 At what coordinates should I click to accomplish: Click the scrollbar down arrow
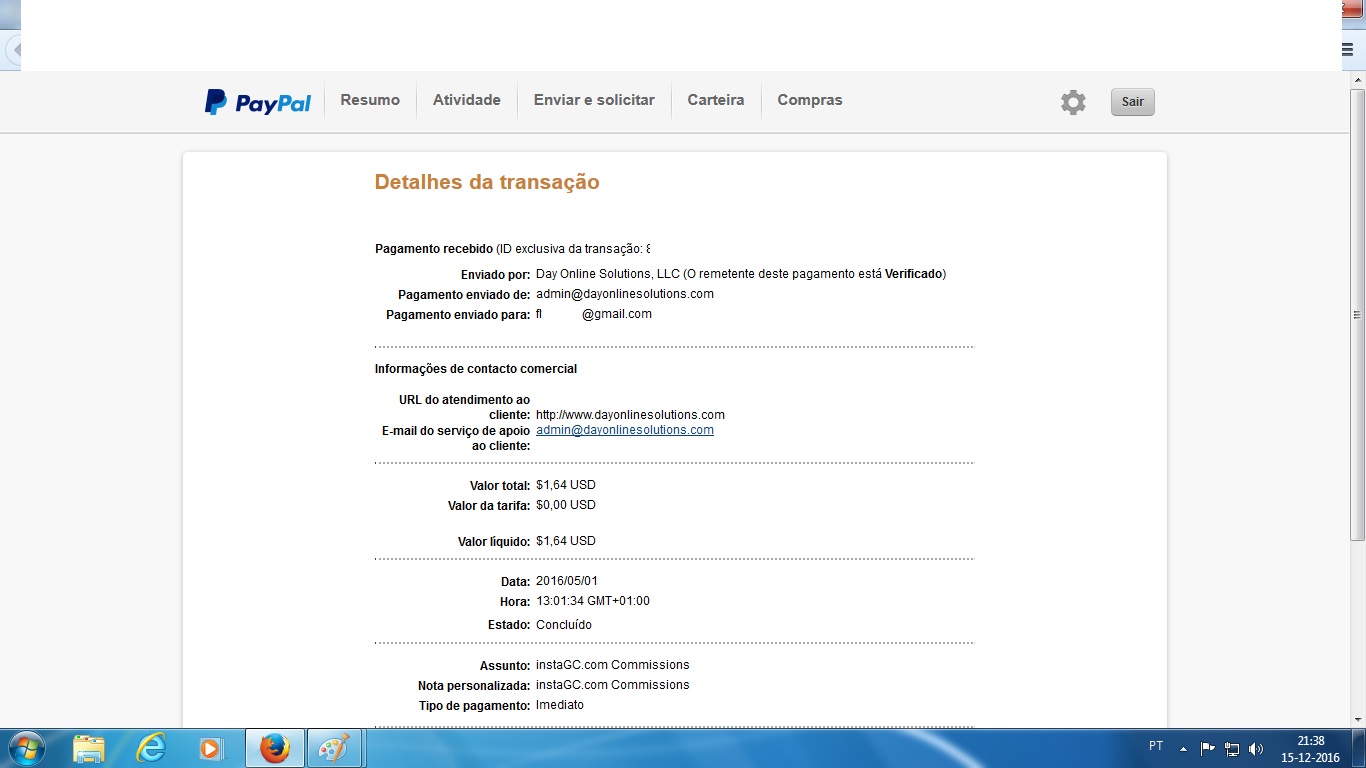coord(1357,719)
